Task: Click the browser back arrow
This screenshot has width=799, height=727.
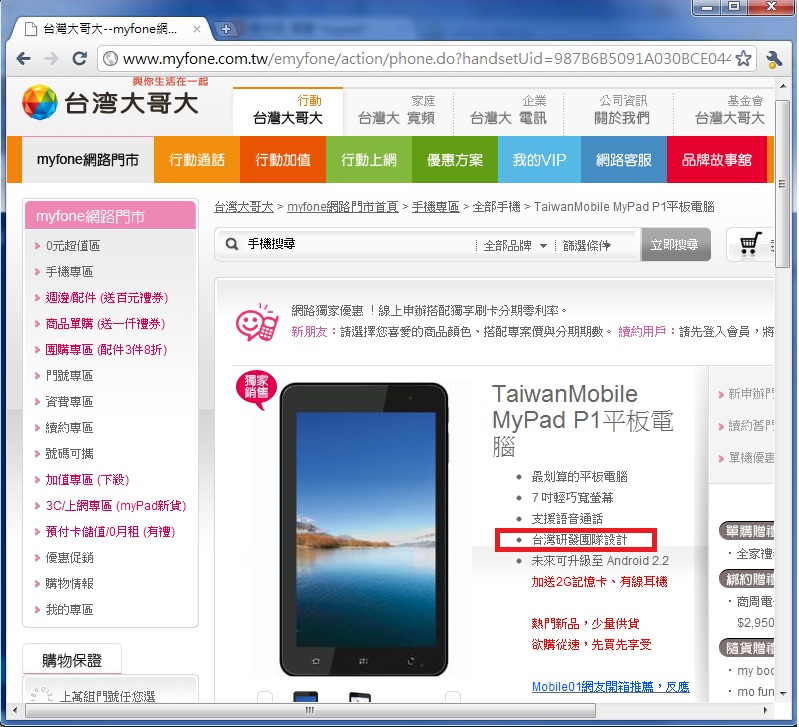Action: pyautogui.click(x=23, y=59)
